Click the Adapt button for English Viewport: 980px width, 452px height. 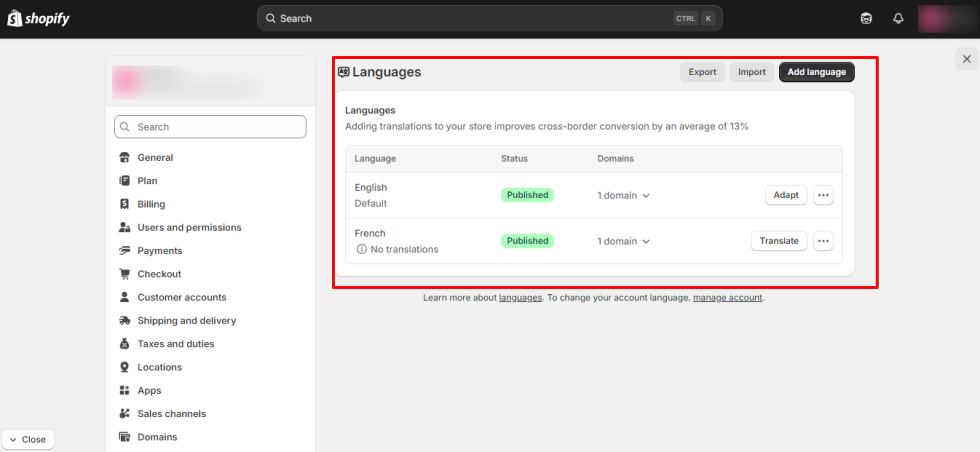point(786,195)
